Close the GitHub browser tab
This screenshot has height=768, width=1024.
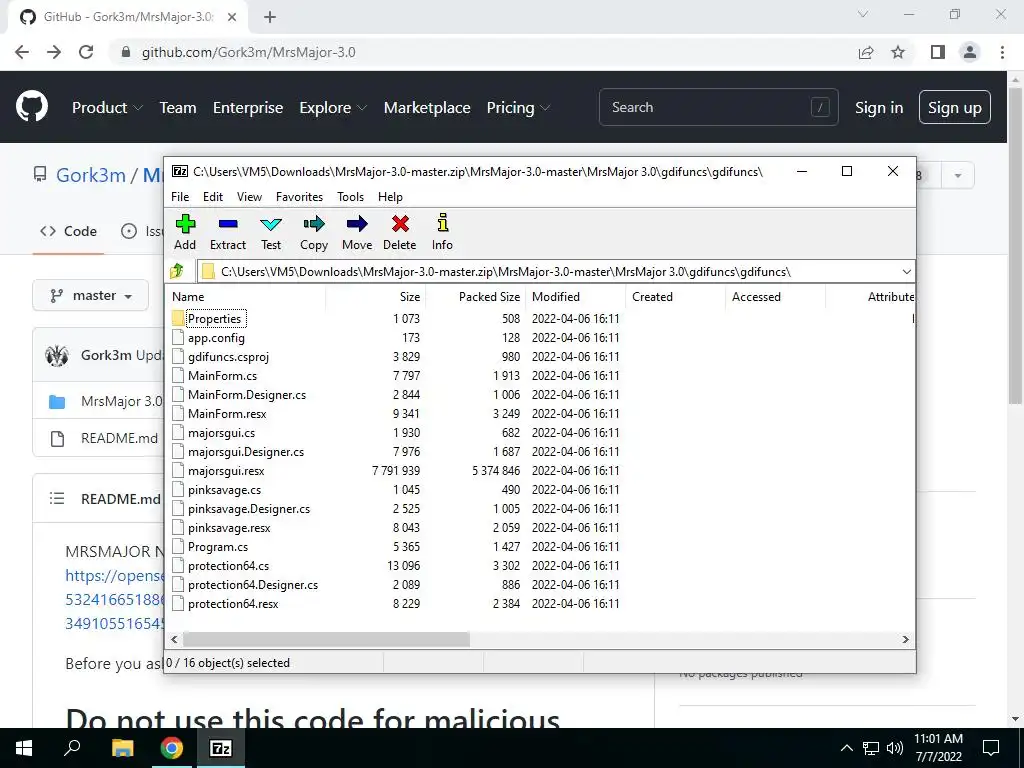tap(232, 17)
